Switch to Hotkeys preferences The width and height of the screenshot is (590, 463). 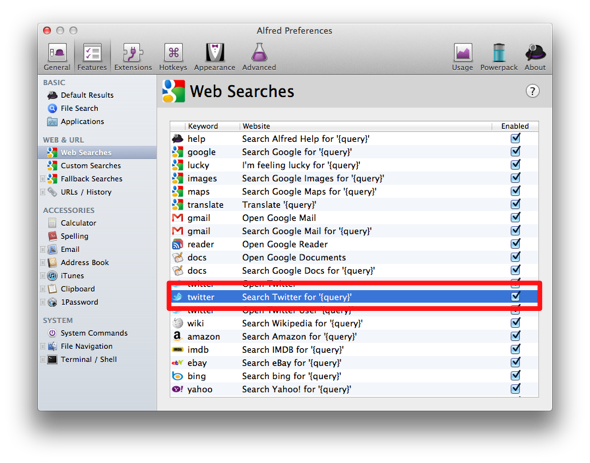(173, 56)
